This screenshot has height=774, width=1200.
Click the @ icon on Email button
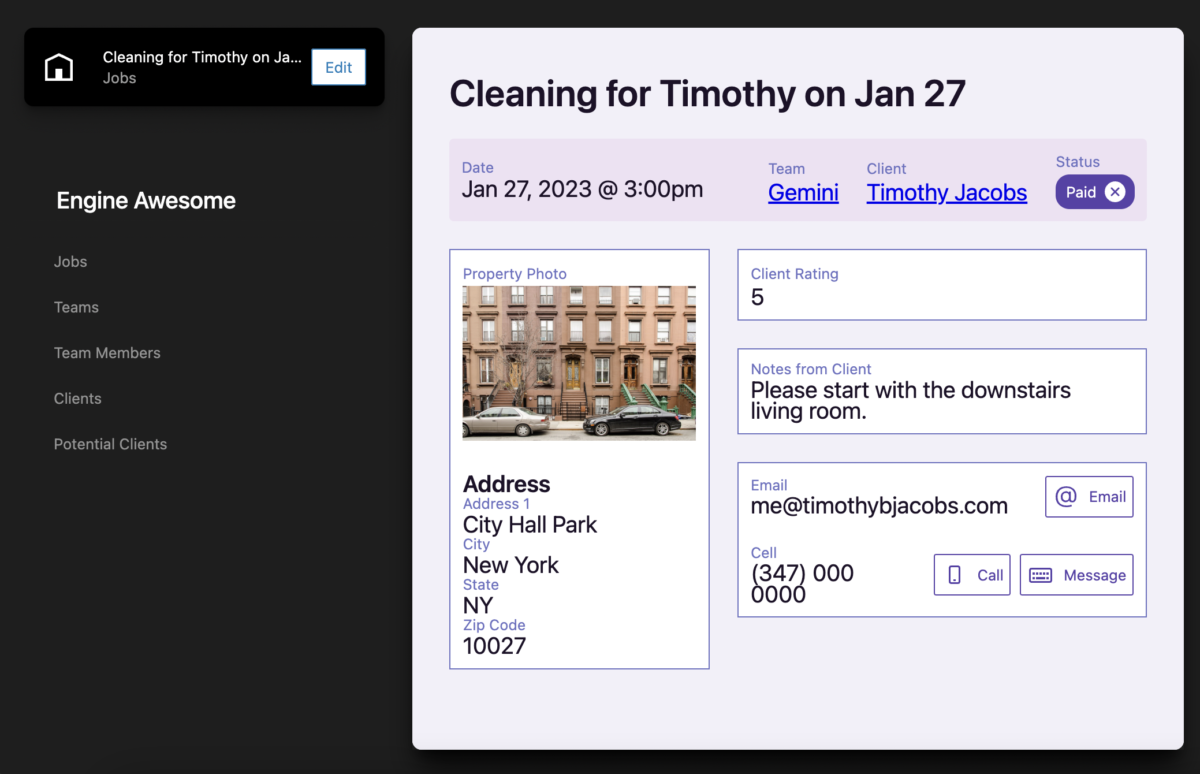pos(1066,497)
